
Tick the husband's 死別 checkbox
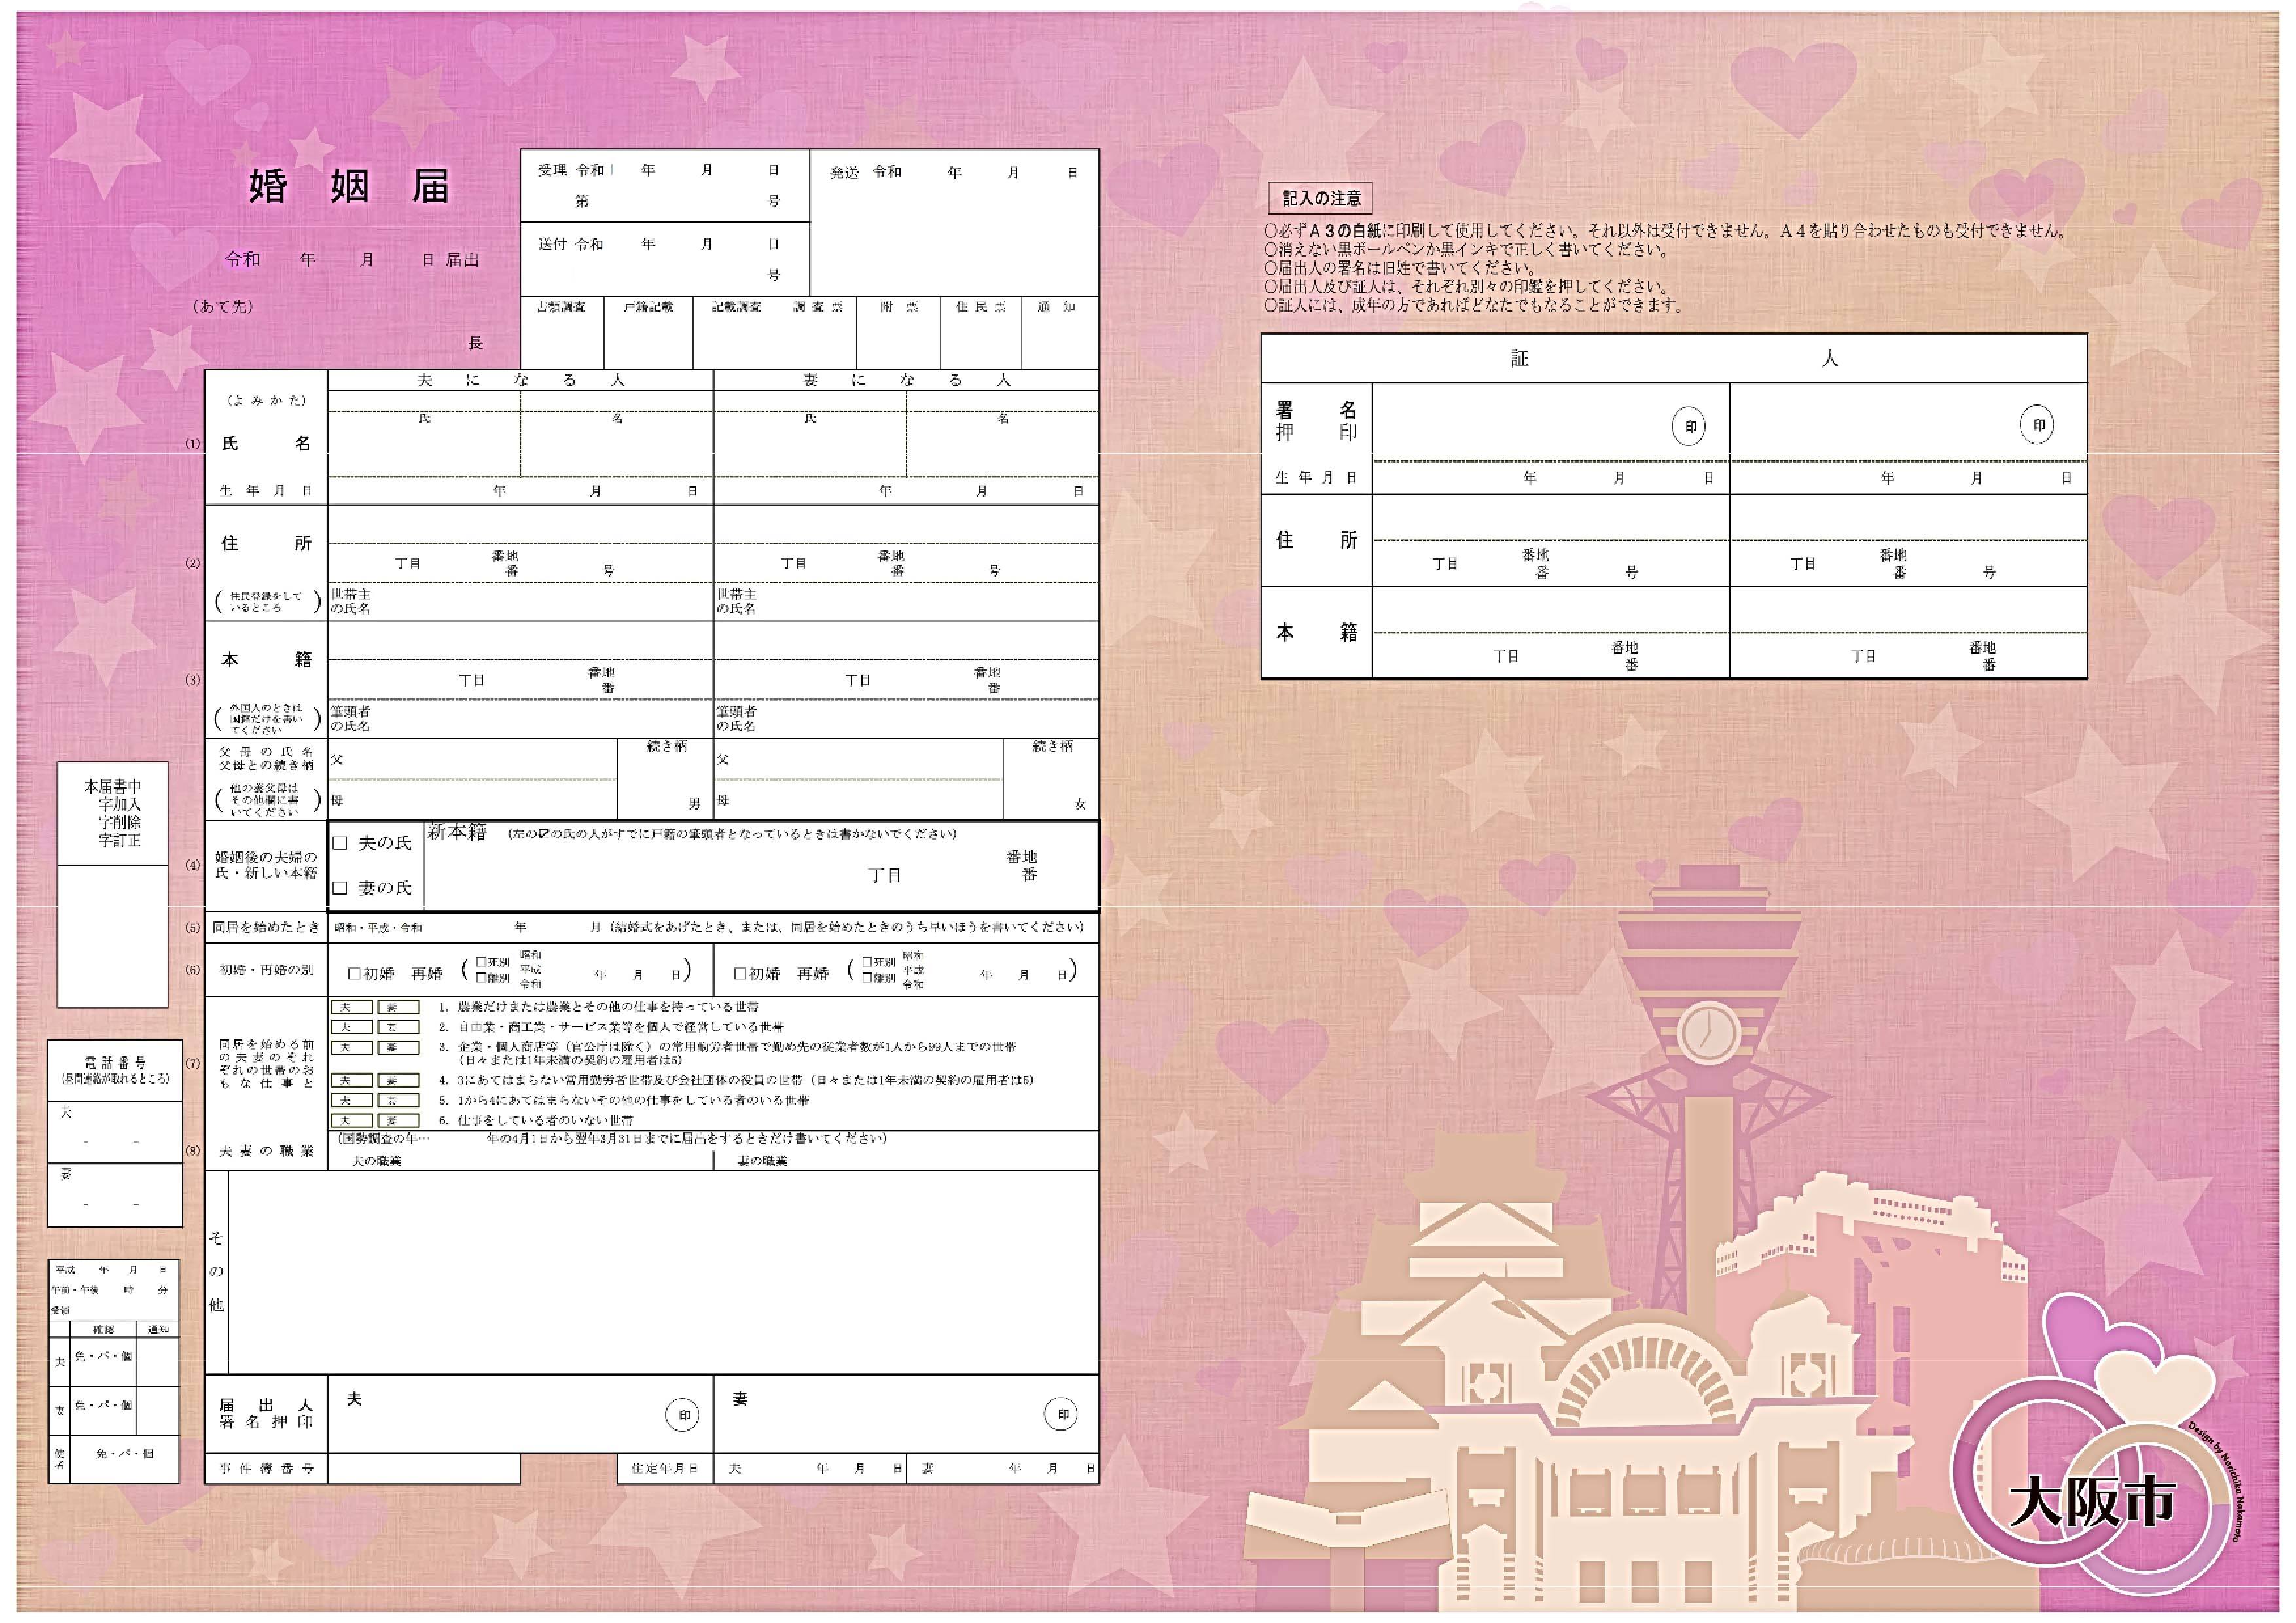[x=481, y=962]
